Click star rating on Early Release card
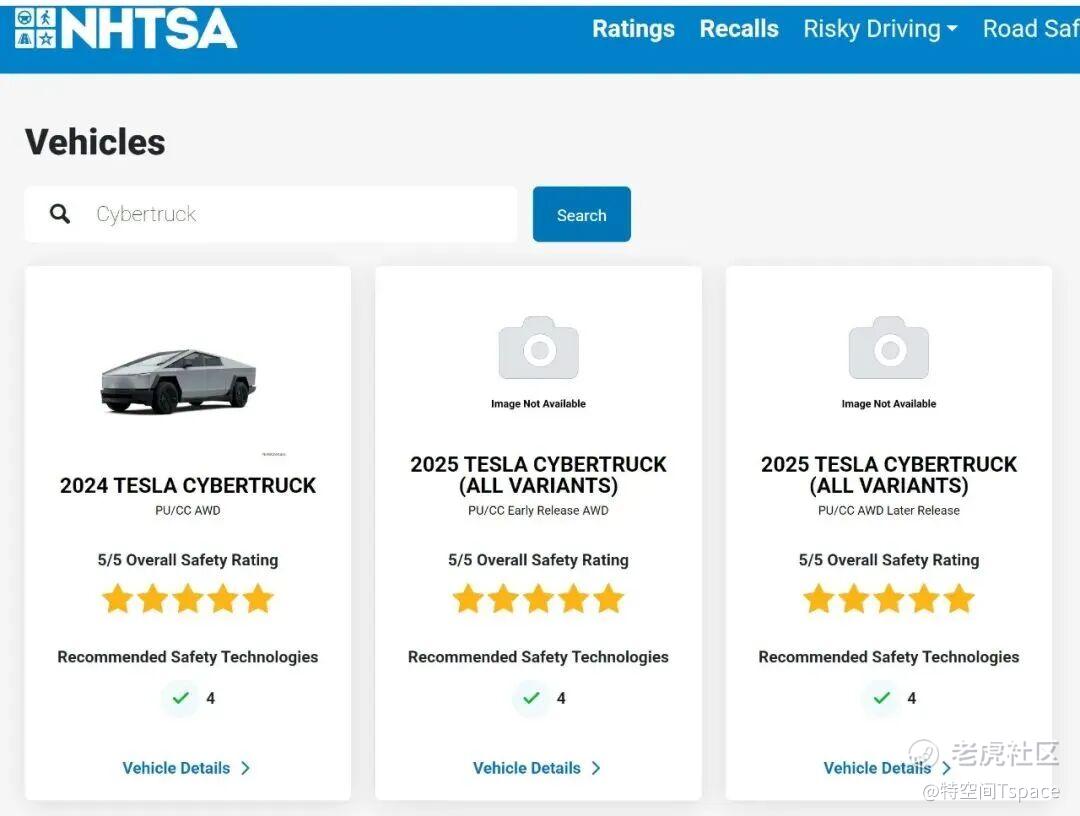Screen dimensions: 1080x816 click(x=538, y=599)
